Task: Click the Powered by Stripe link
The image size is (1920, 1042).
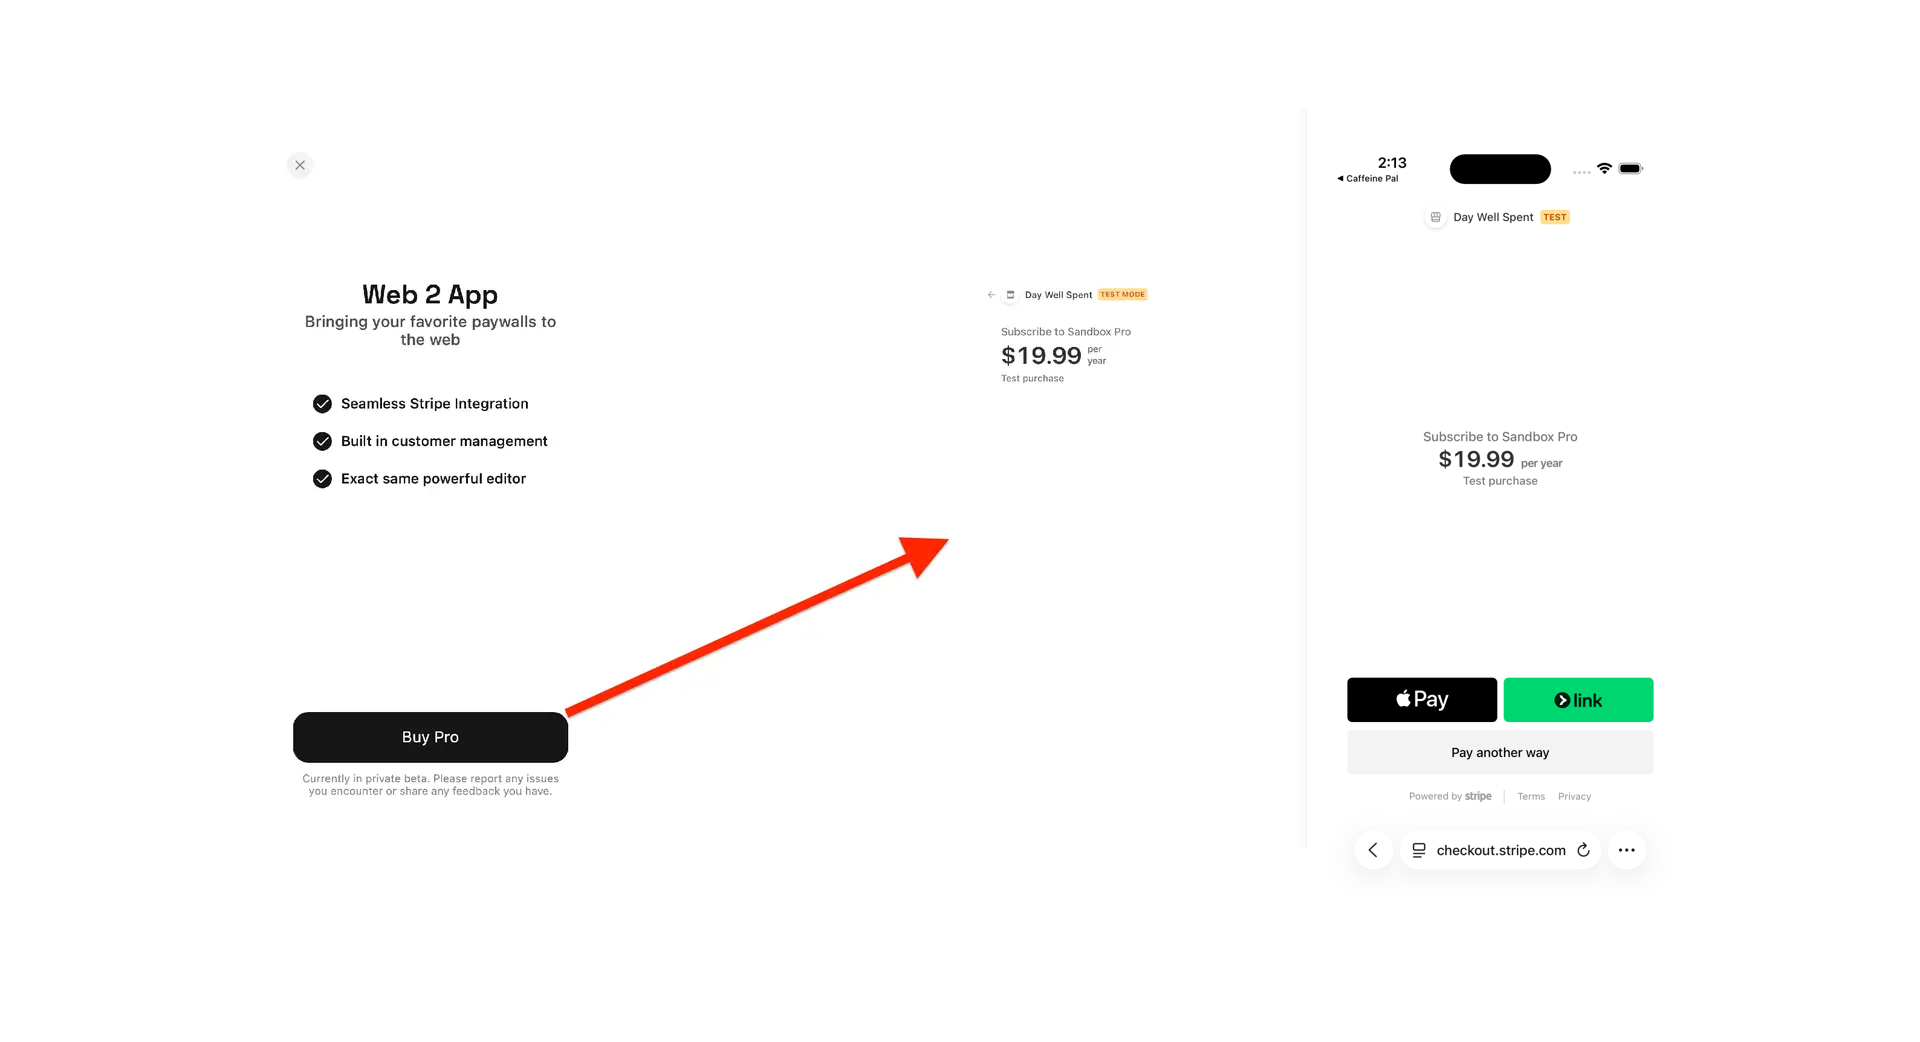Action: 1450,797
